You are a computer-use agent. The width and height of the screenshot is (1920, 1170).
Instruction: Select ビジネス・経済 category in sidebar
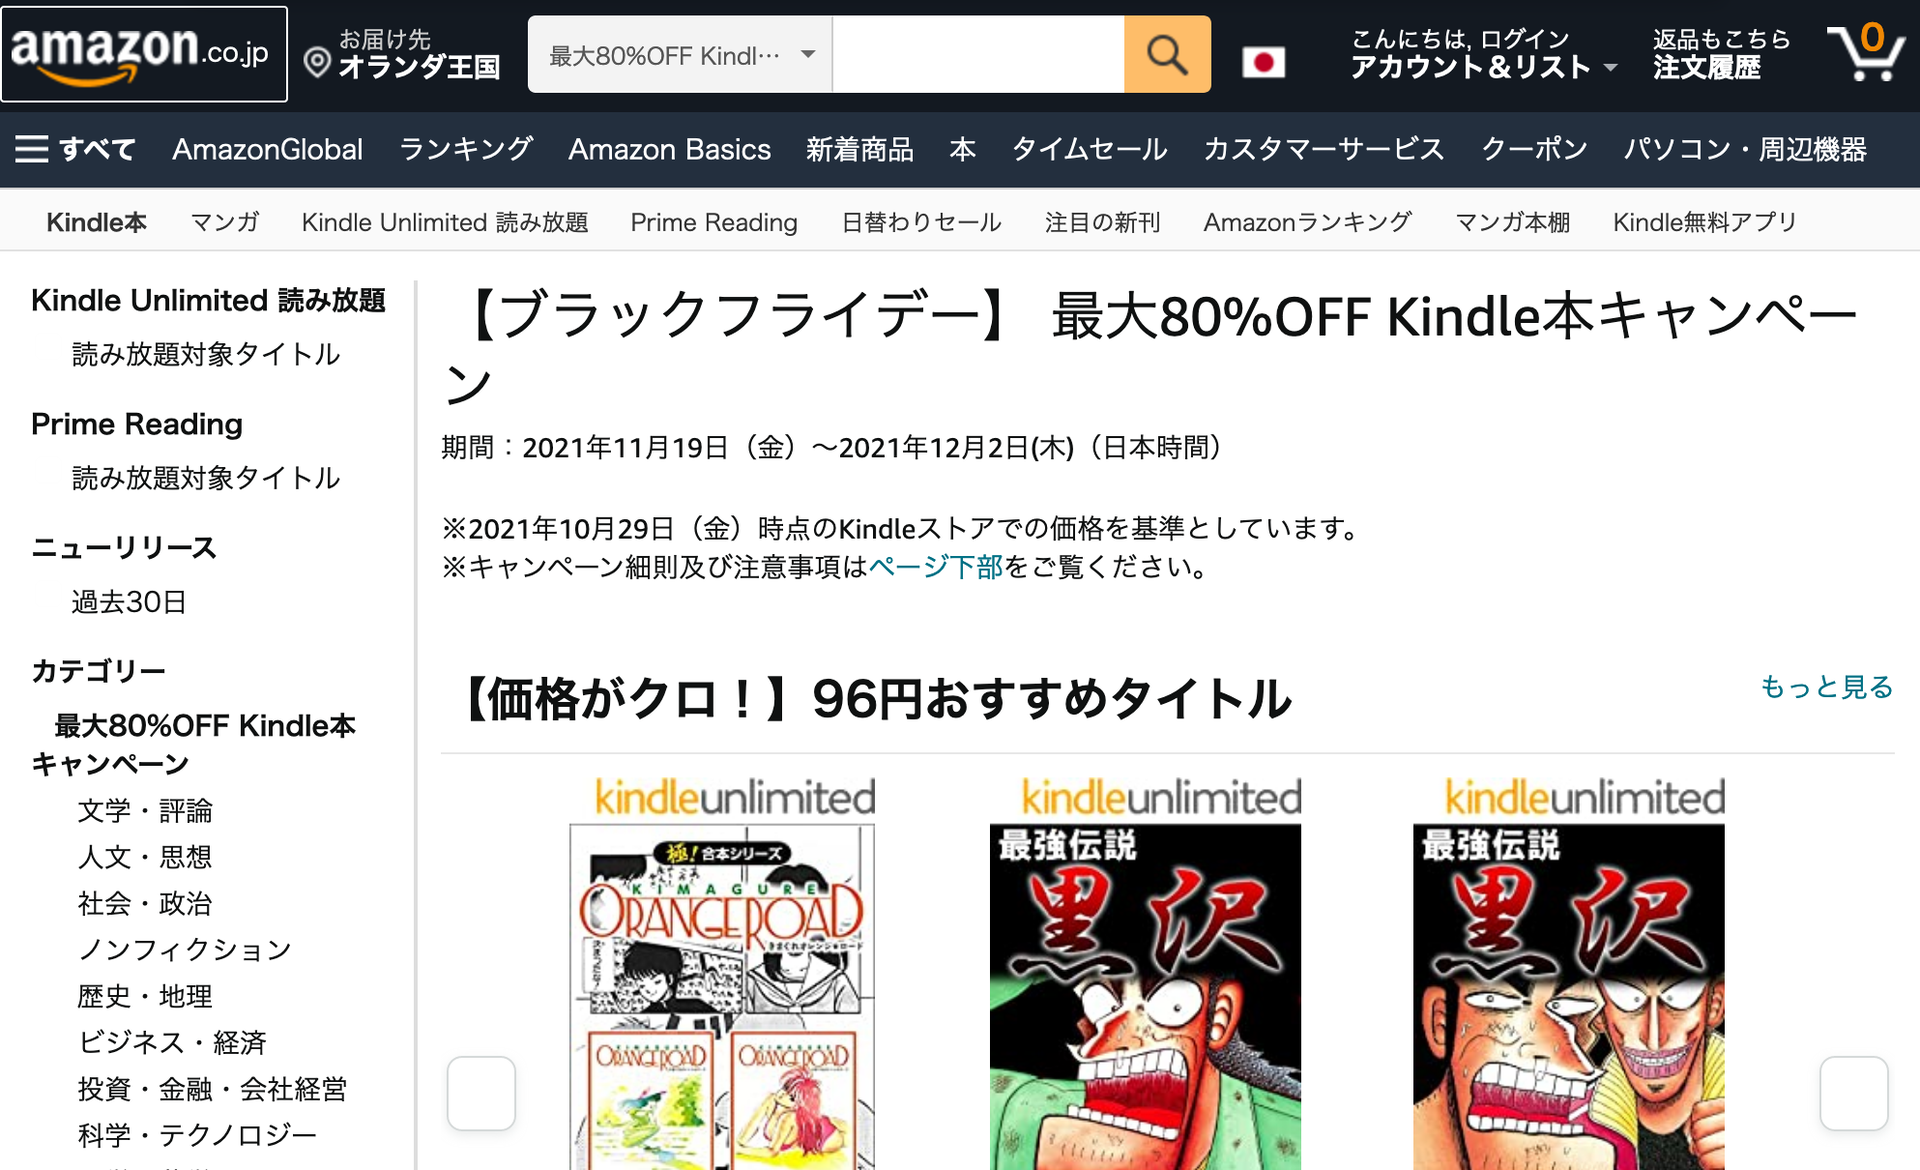[172, 1043]
